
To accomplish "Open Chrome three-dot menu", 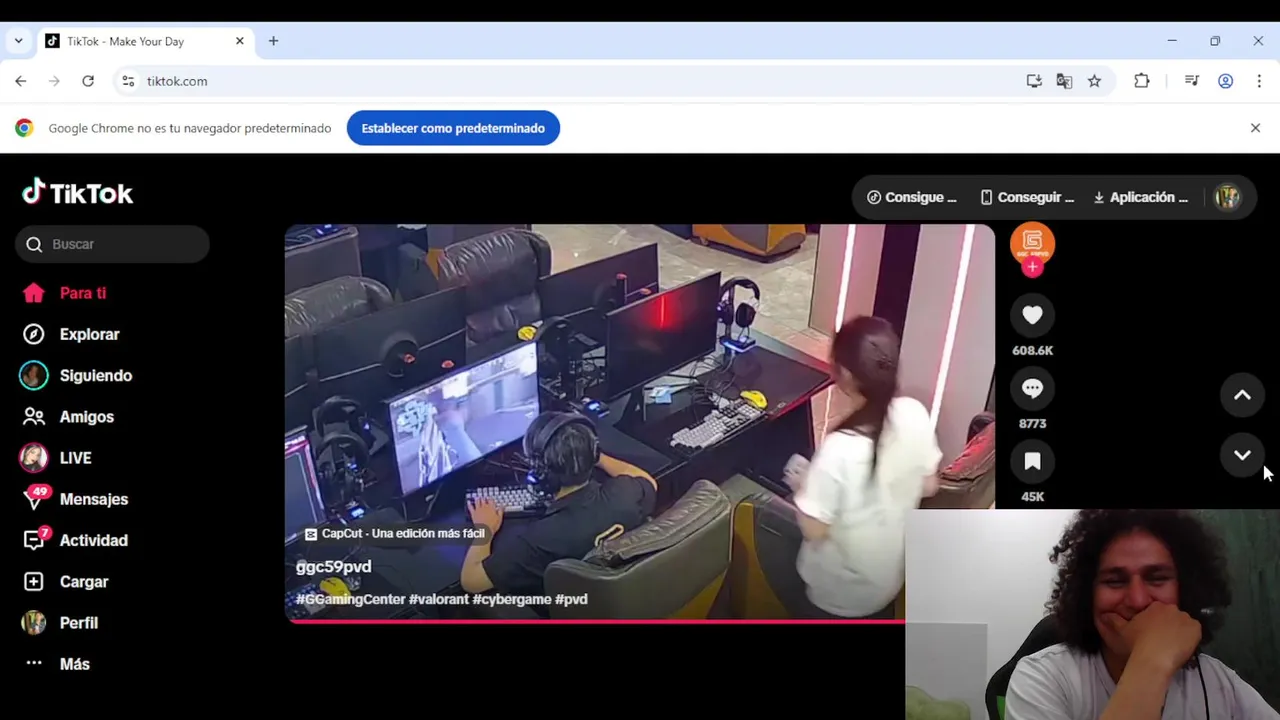I will [x=1259, y=81].
